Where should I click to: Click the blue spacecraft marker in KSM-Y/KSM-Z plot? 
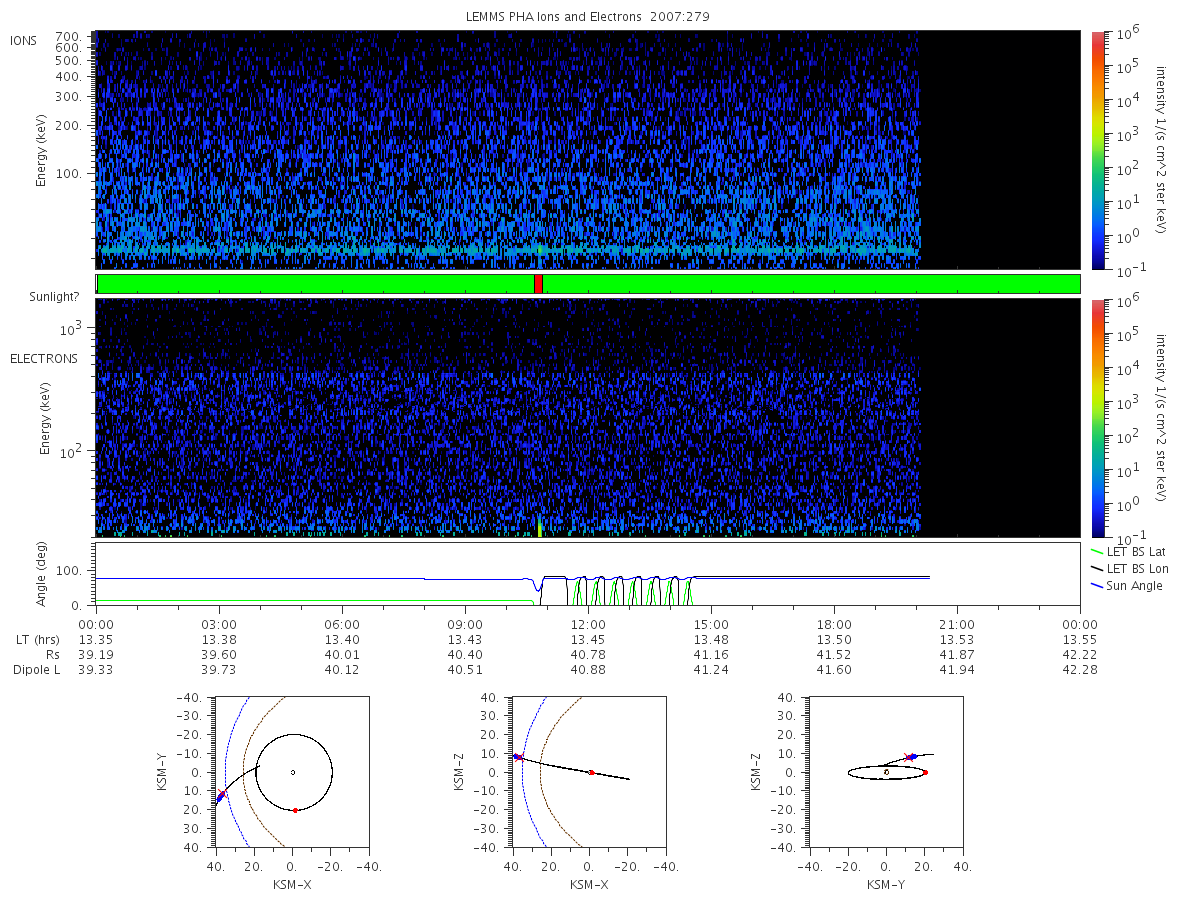pos(913,757)
